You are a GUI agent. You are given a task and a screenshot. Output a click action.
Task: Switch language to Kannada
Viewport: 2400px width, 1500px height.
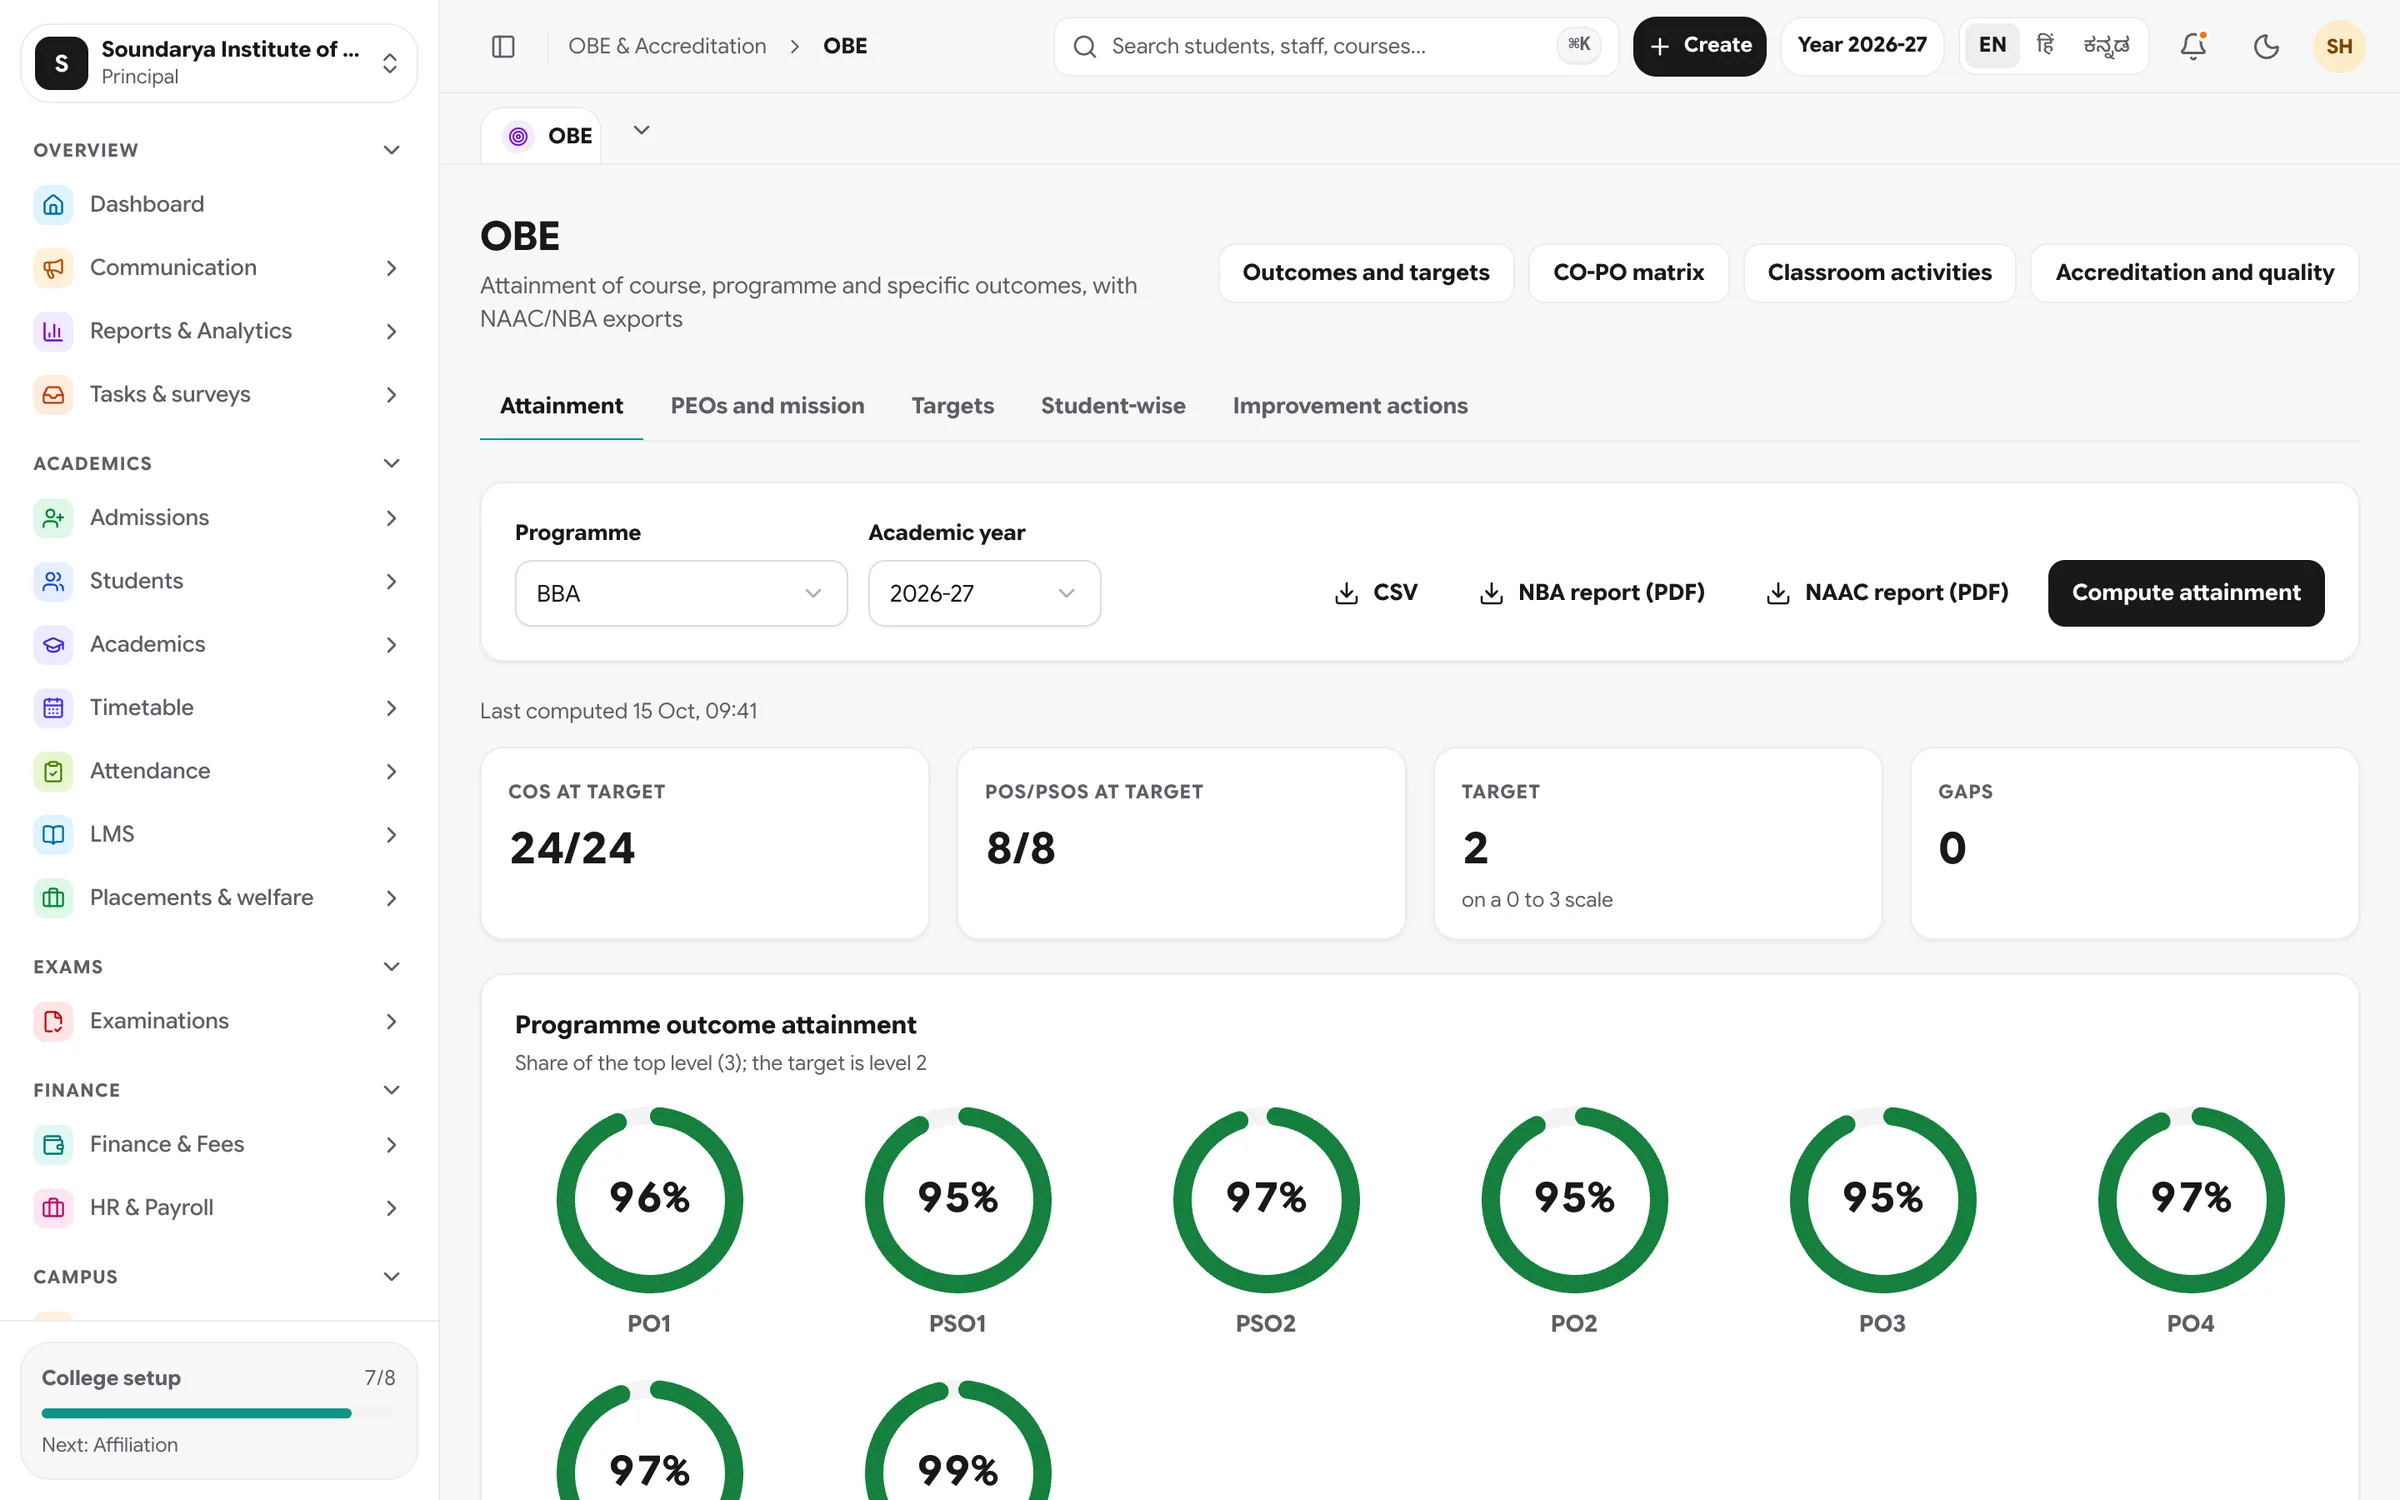click(2106, 45)
